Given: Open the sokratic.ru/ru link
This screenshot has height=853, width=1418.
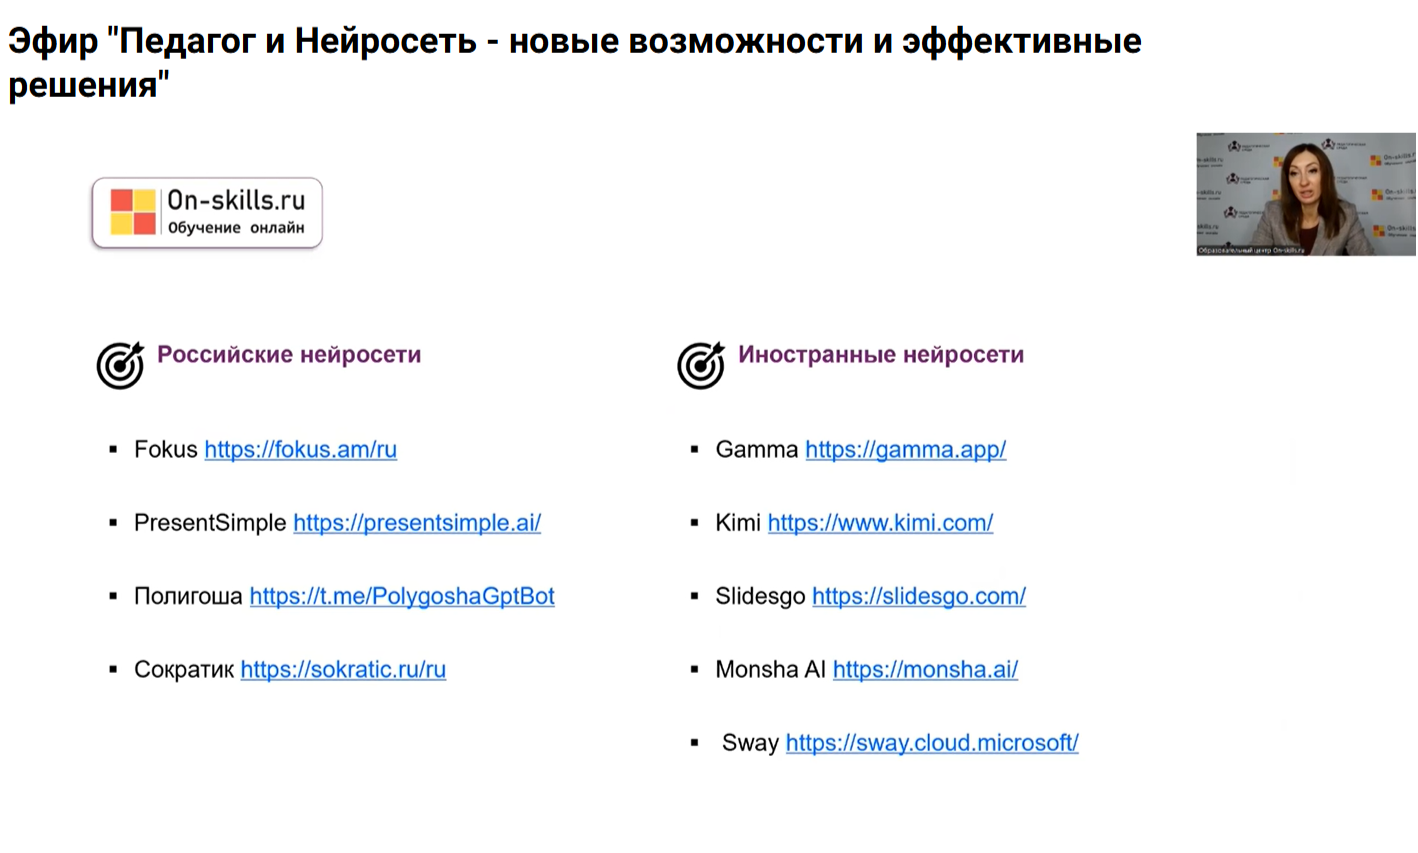Looking at the screenshot, I should point(343,670).
